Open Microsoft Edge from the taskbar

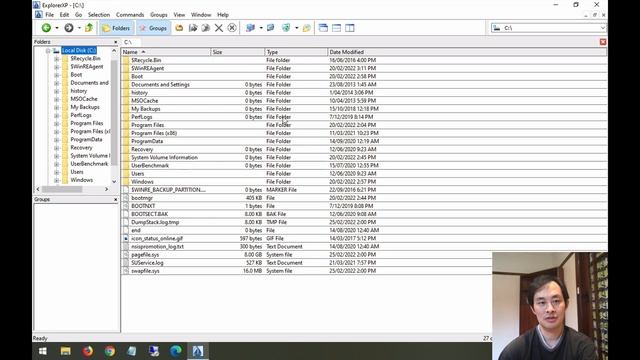(176, 351)
